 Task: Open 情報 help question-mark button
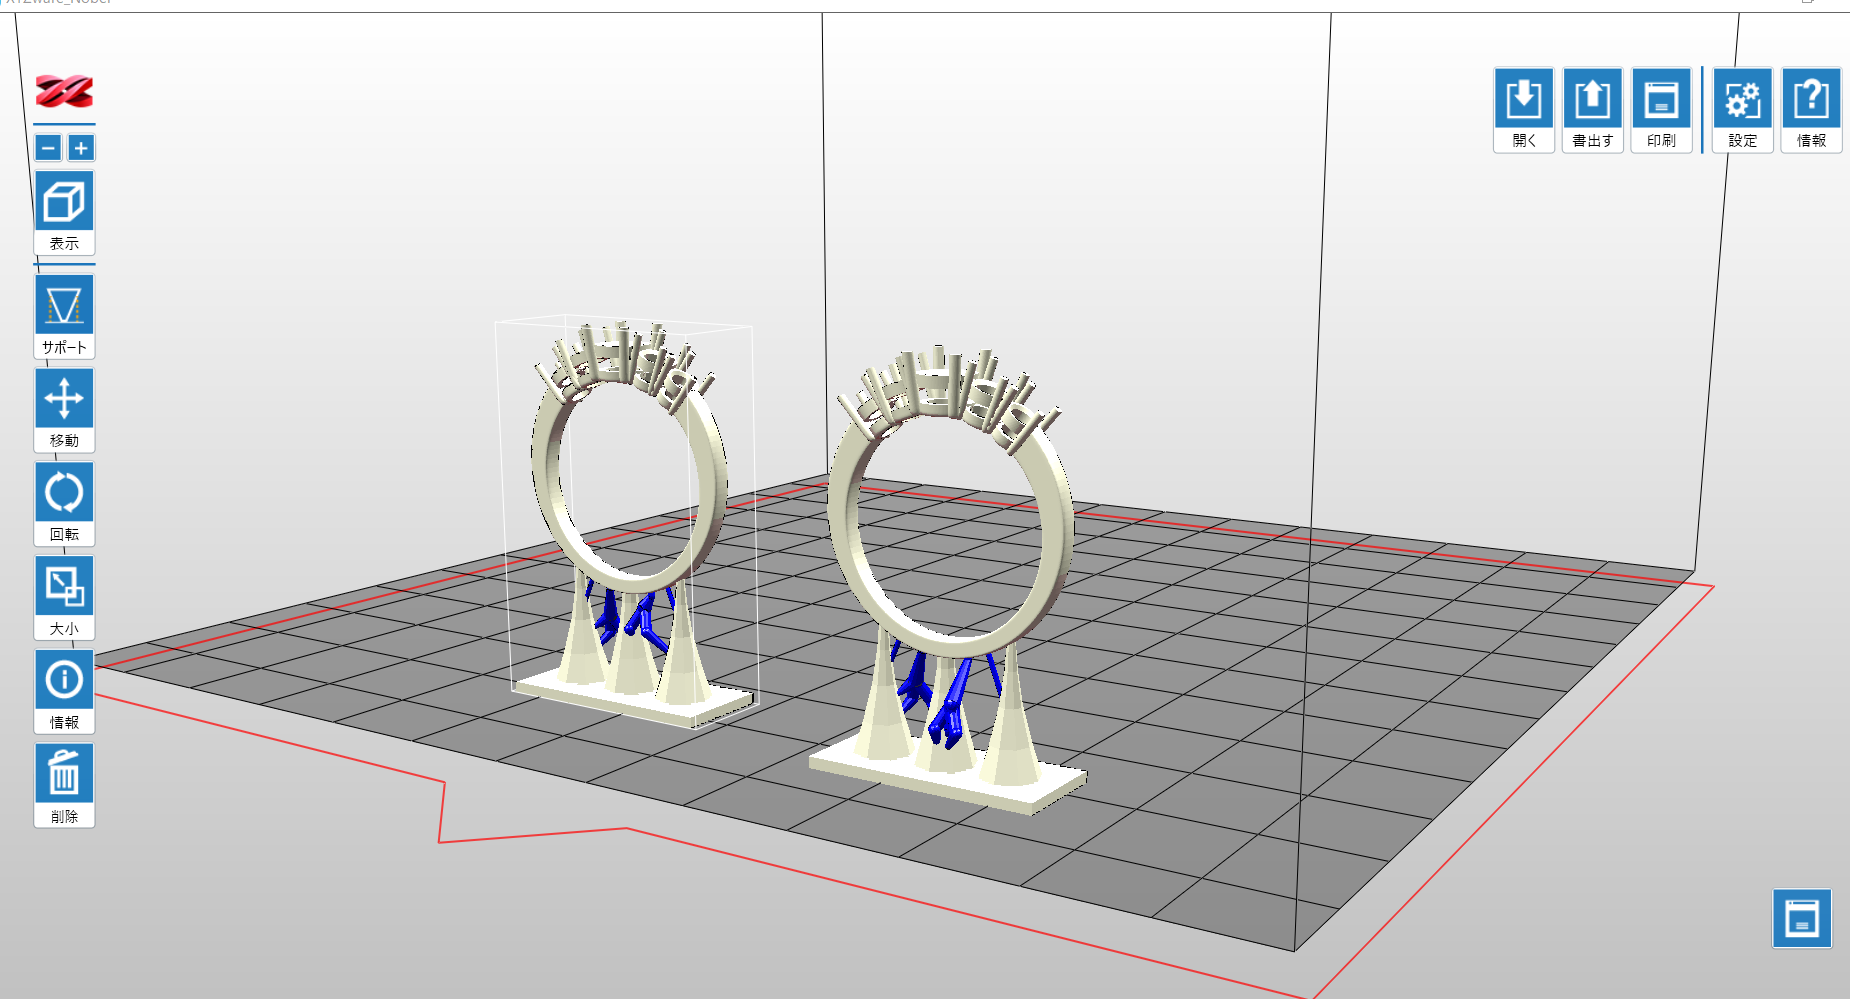pos(1811,110)
